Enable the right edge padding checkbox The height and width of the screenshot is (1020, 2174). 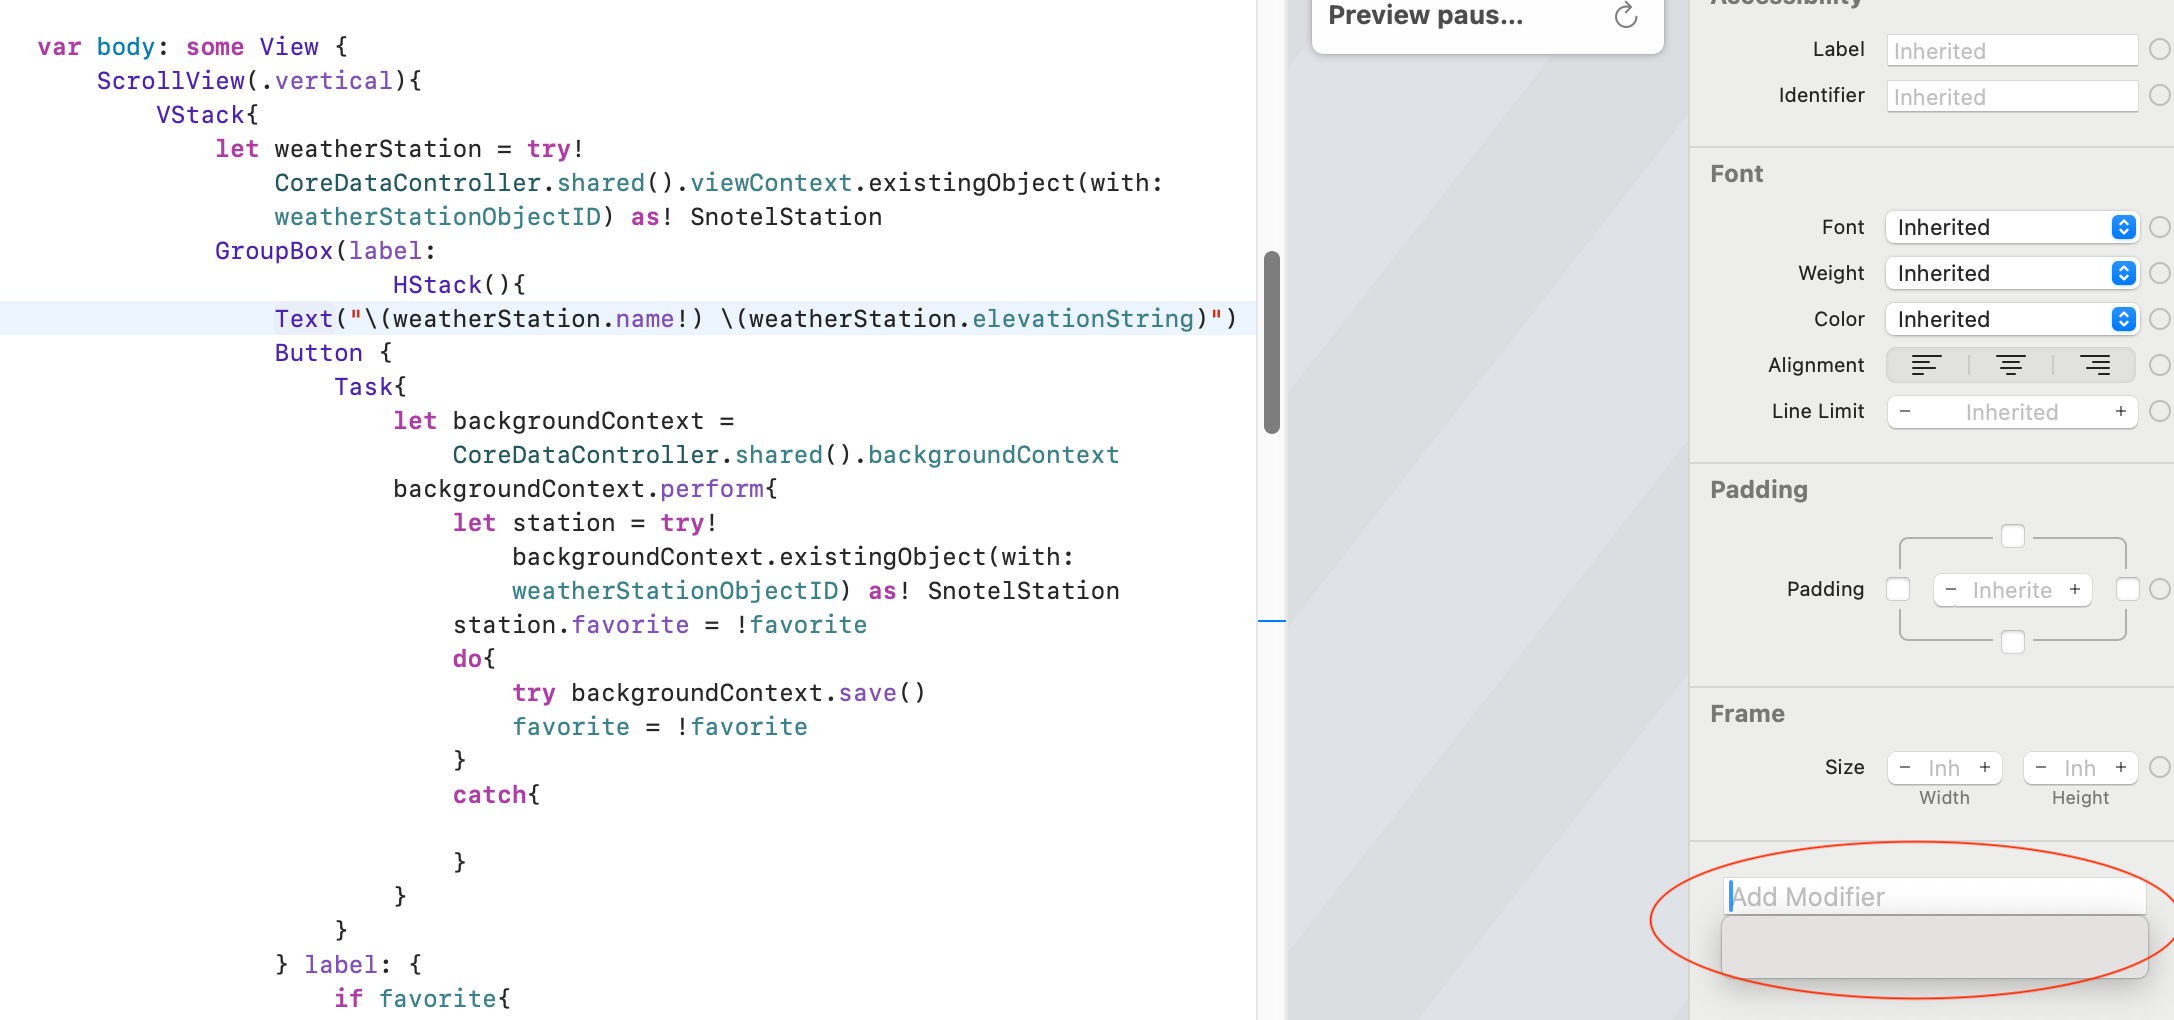[x=2127, y=590]
